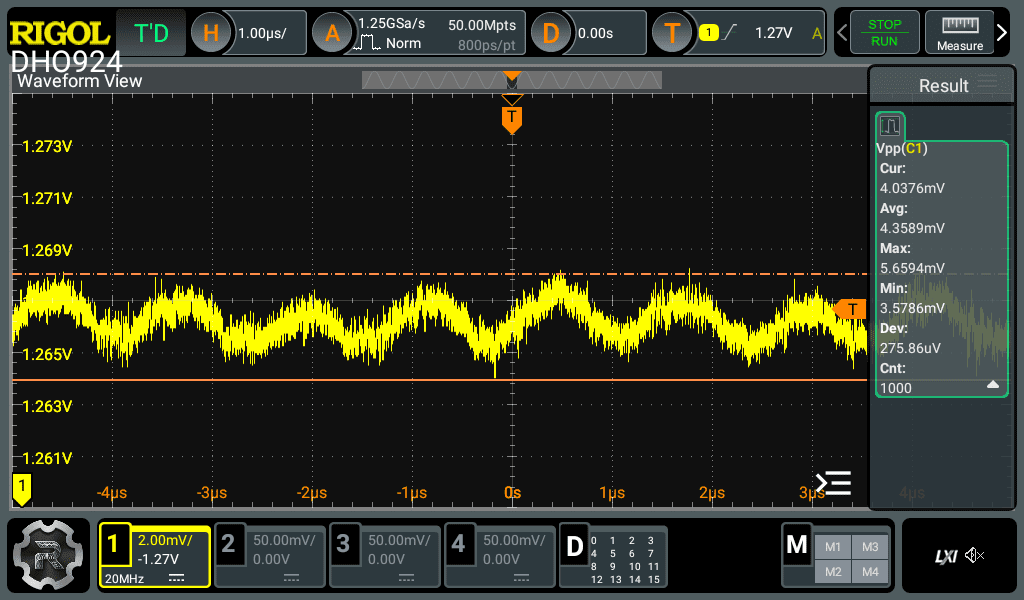
Task: Open the Trigger T settings
Action: click(x=672, y=33)
